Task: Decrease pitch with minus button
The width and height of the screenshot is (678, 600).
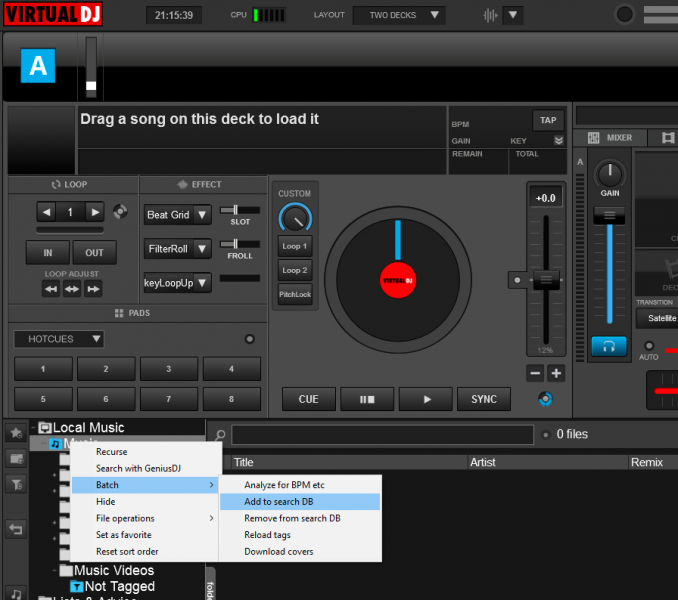Action: pyautogui.click(x=535, y=373)
